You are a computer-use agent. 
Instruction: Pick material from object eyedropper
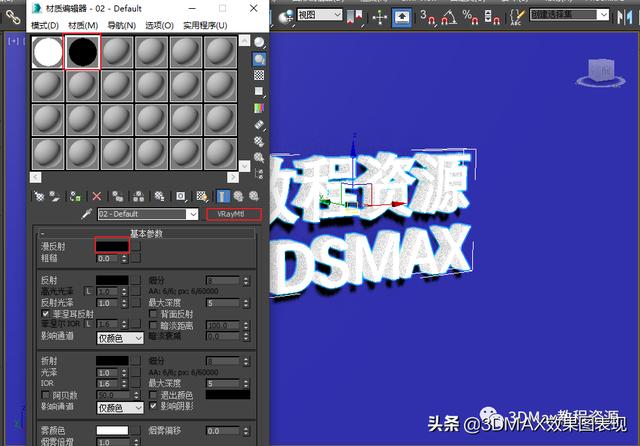coord(86,214)
